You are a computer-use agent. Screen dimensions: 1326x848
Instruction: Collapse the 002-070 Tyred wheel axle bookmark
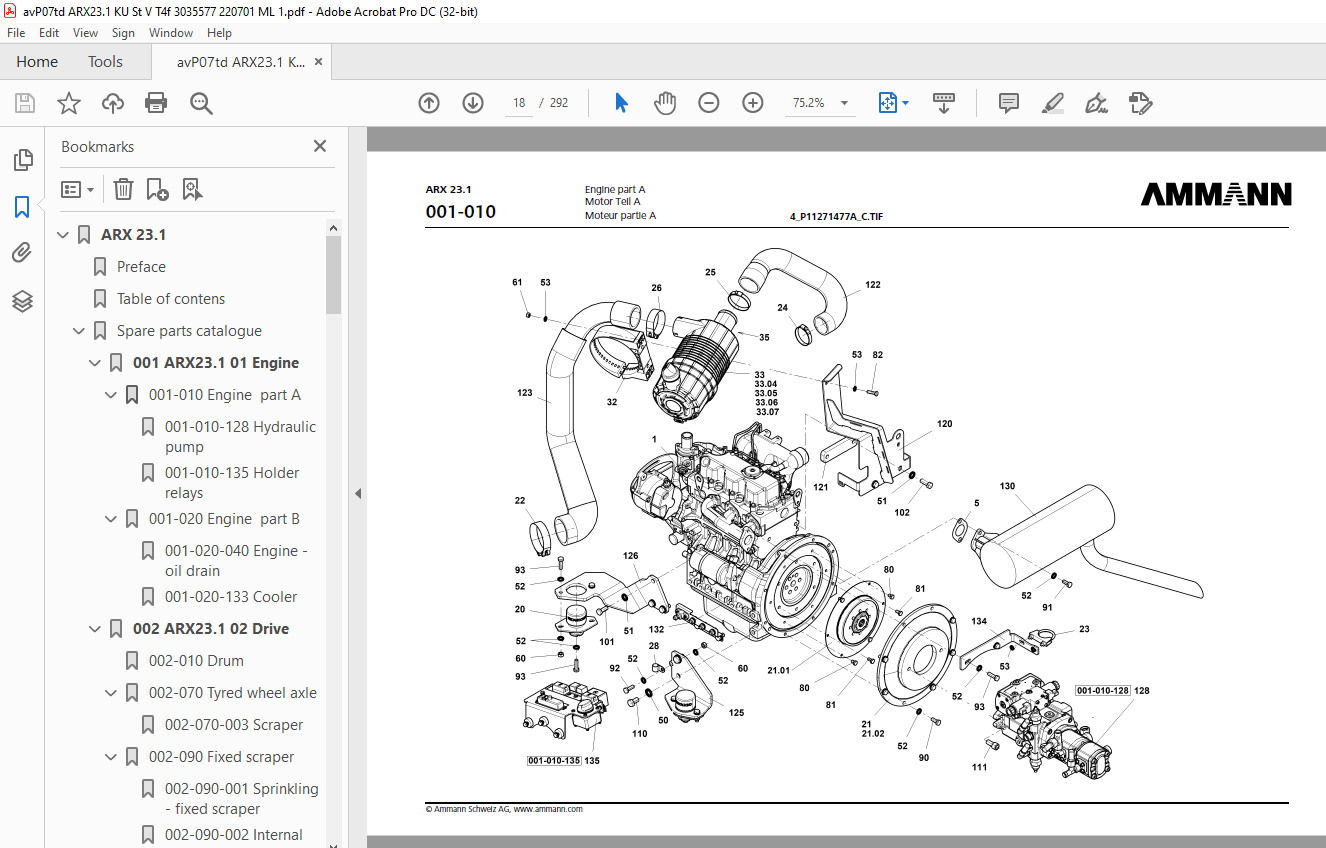click(x=111, y=693)
